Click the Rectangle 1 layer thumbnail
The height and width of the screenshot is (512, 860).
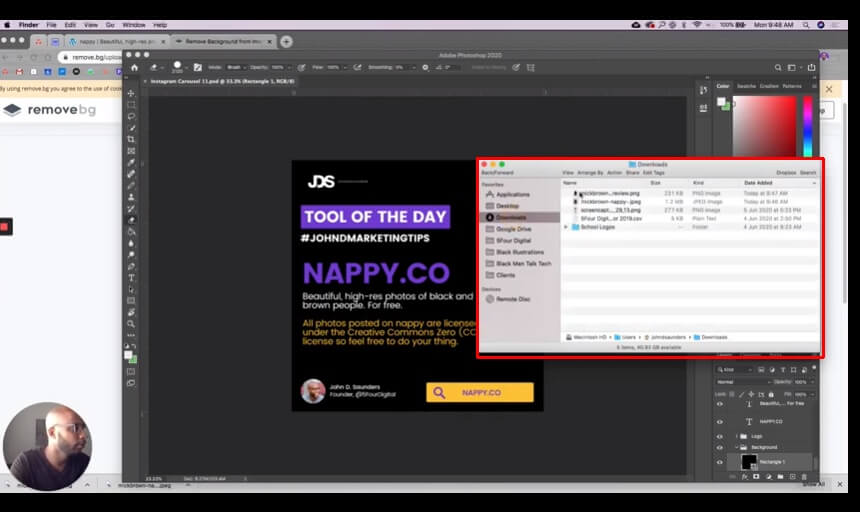749,462
